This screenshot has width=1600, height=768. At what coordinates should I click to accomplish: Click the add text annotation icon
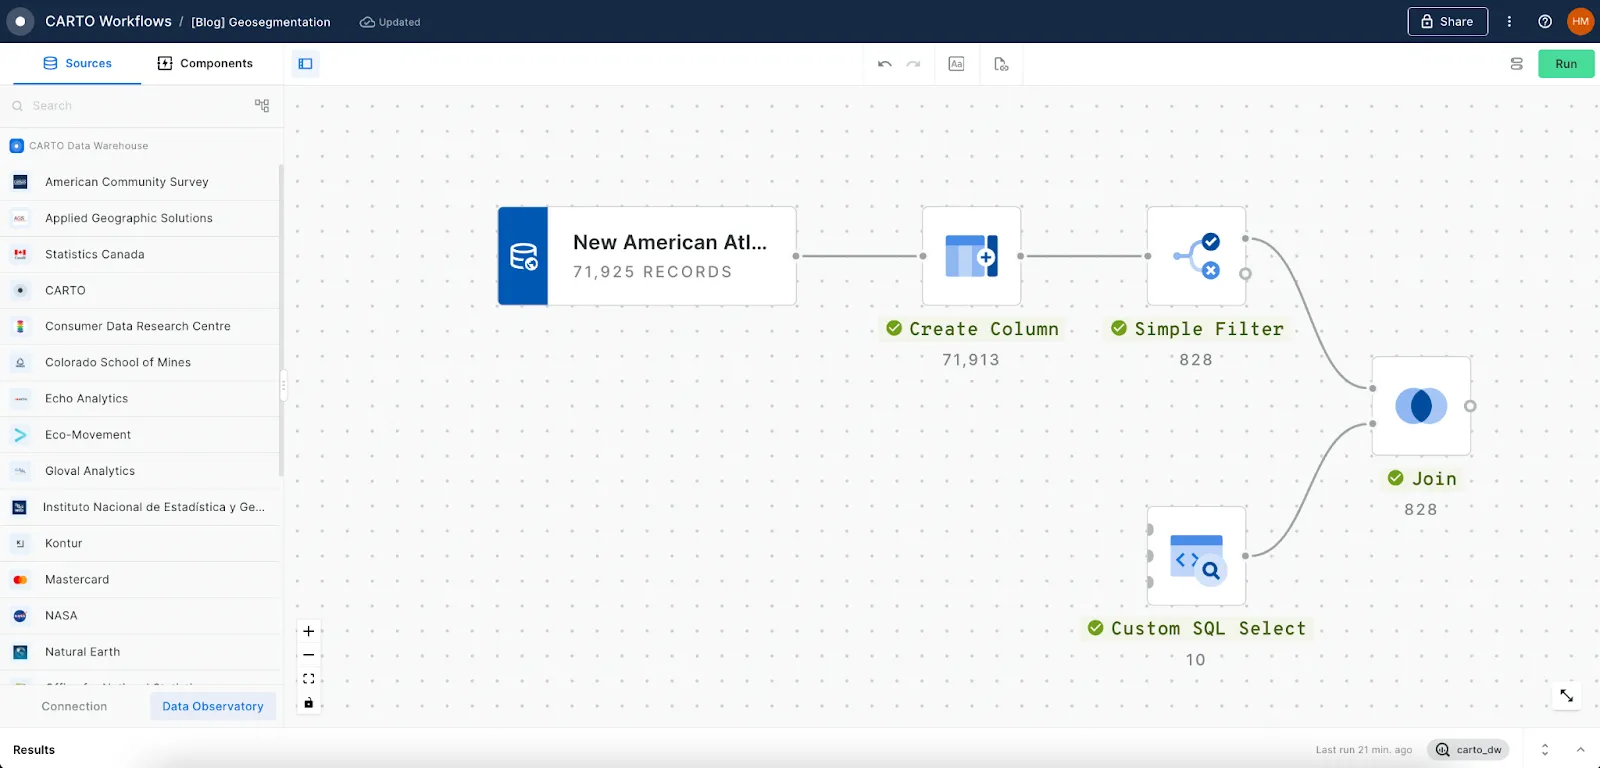pos(956,64)
